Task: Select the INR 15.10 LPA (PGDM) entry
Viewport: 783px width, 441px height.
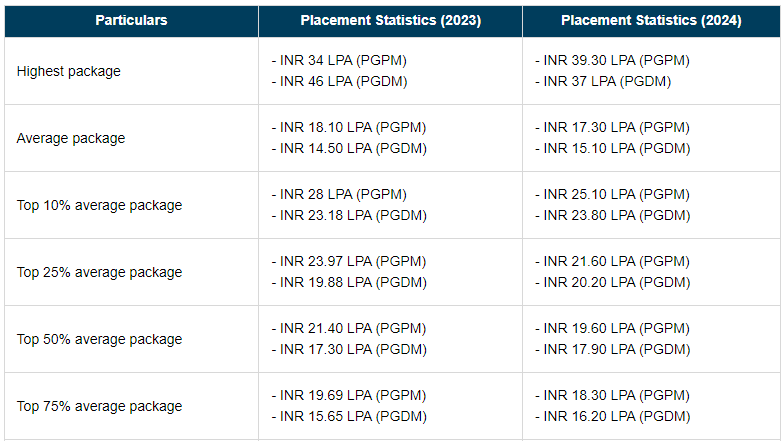Action: [613, 148]
